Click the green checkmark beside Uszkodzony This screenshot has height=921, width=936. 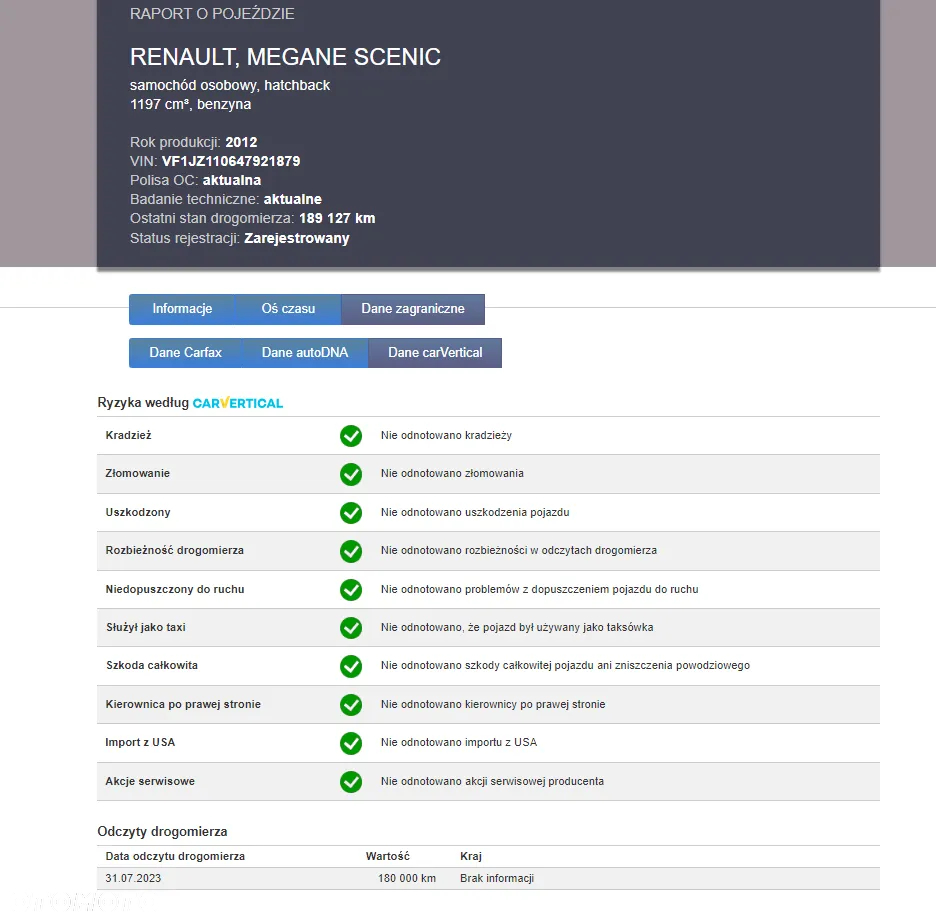[x=350, y=513]
